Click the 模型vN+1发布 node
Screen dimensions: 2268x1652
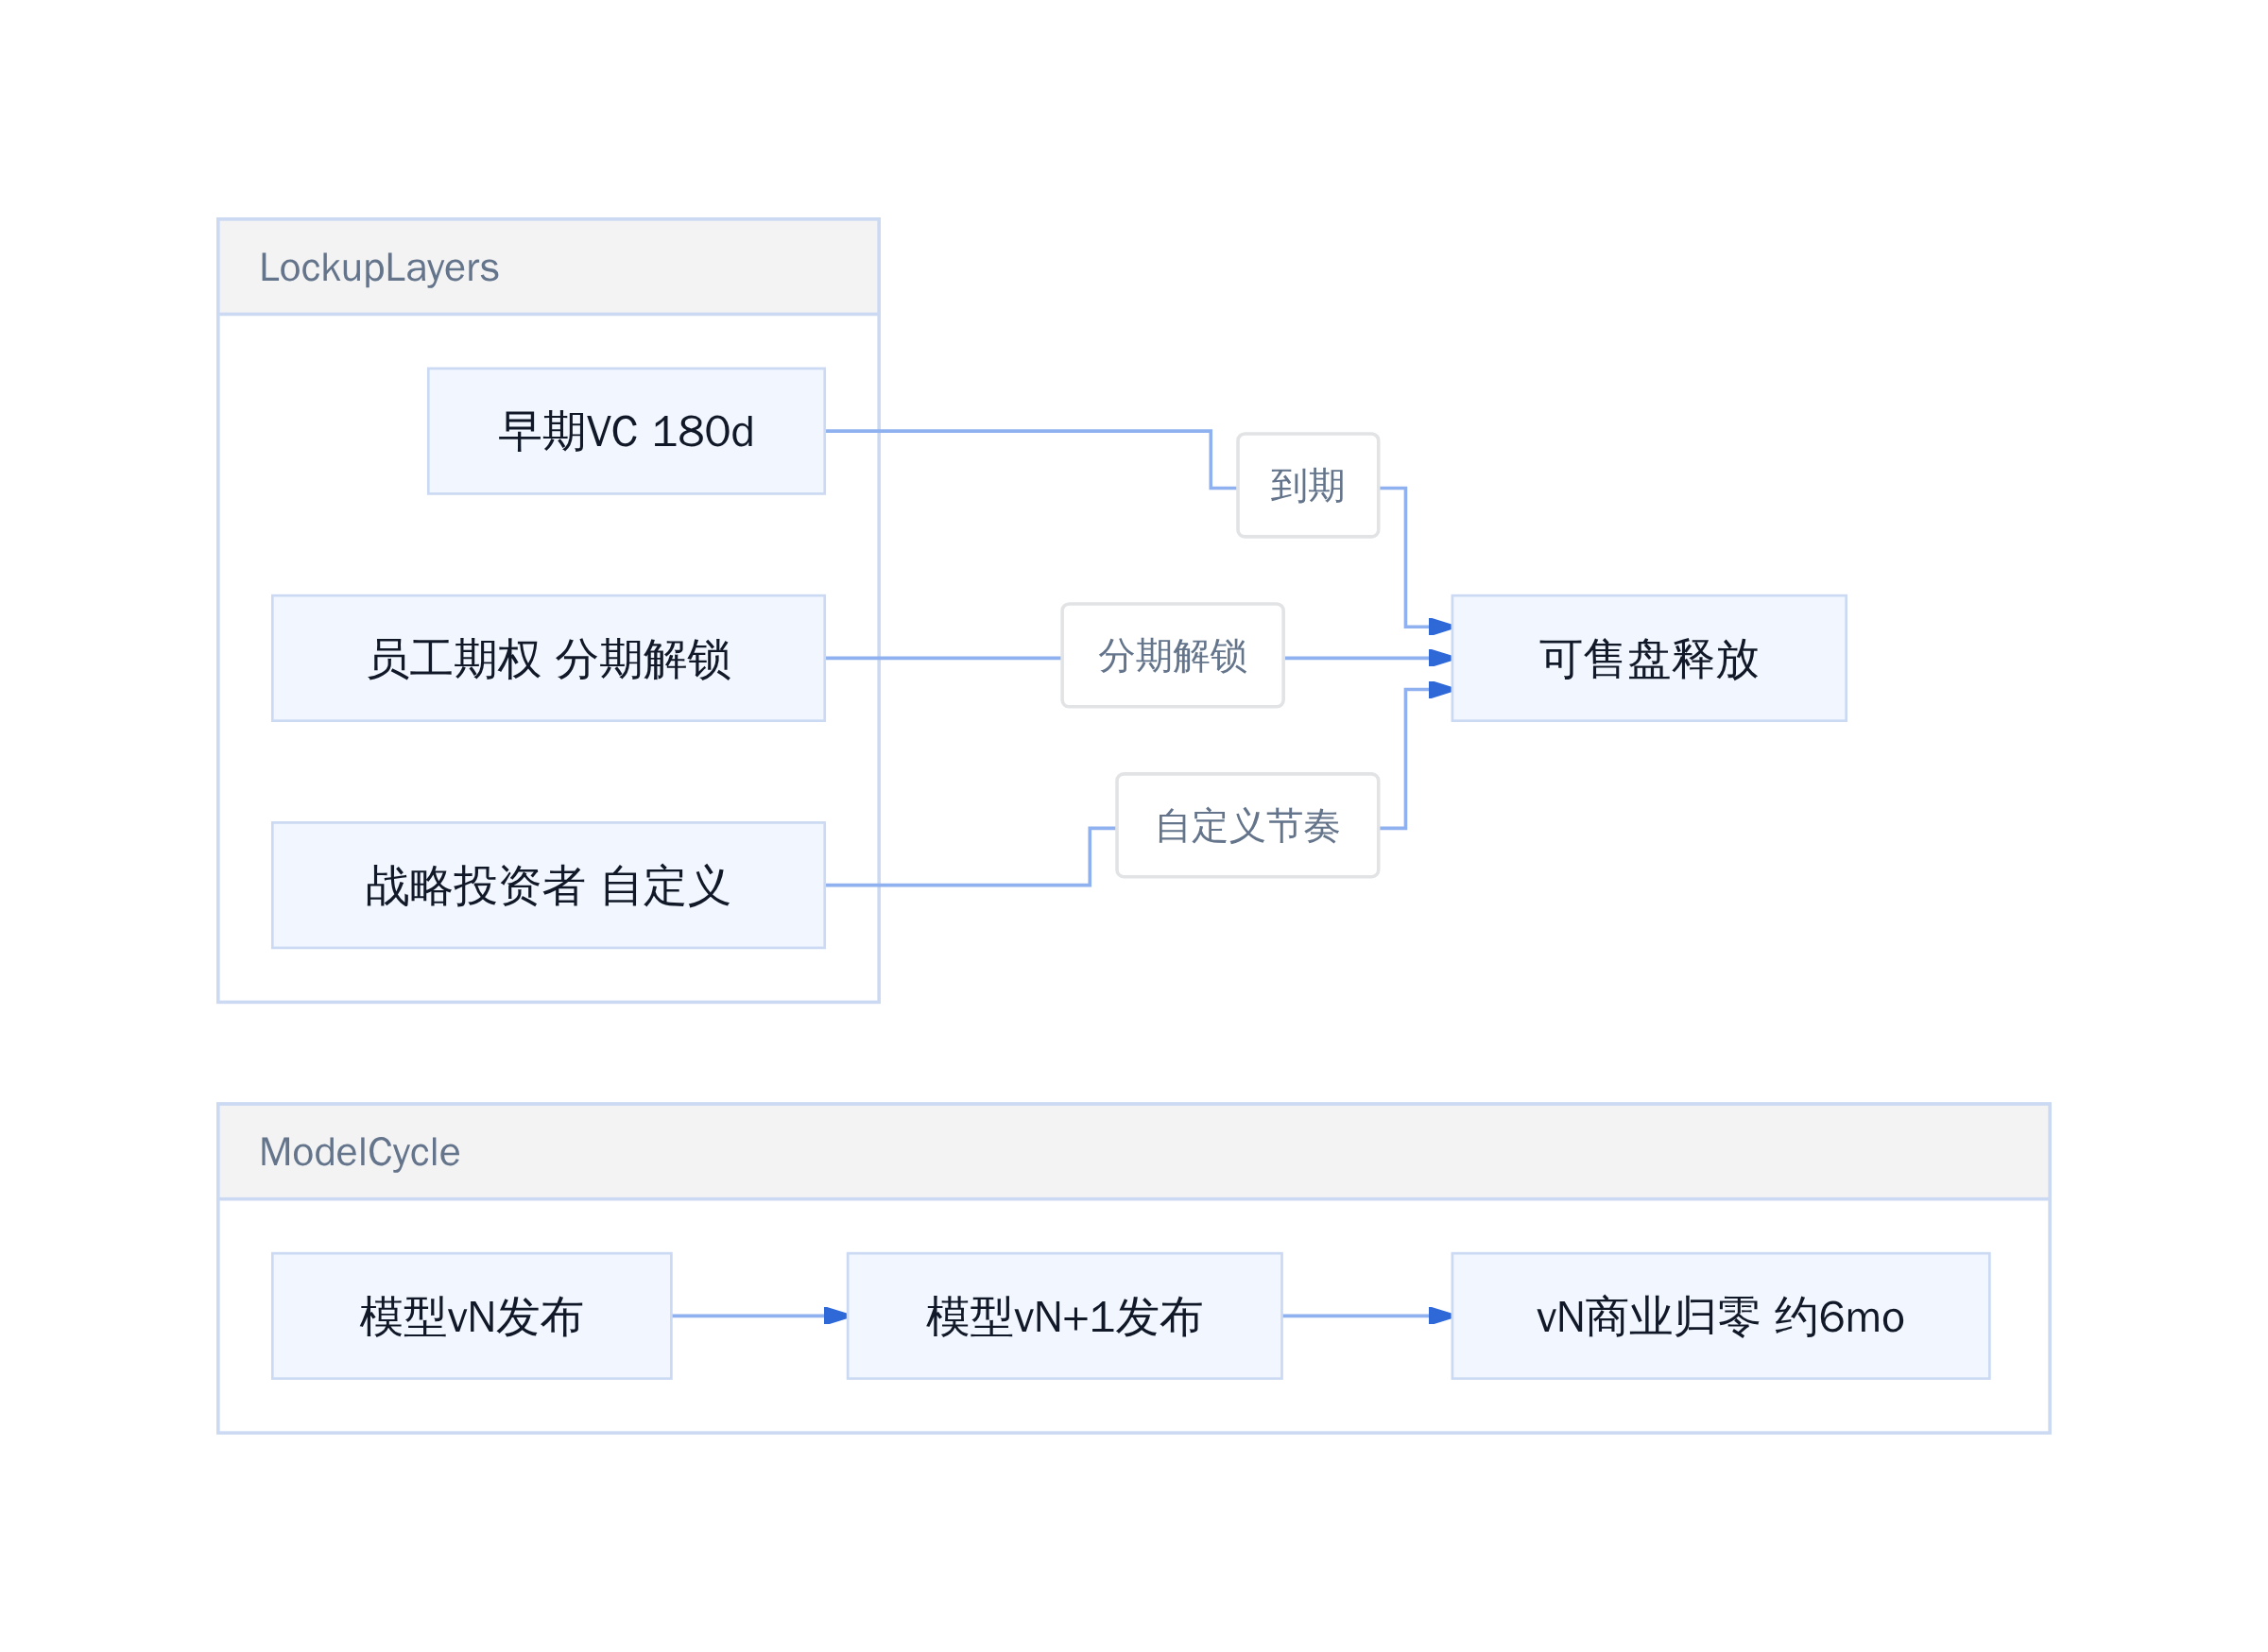[1065, 1316]
